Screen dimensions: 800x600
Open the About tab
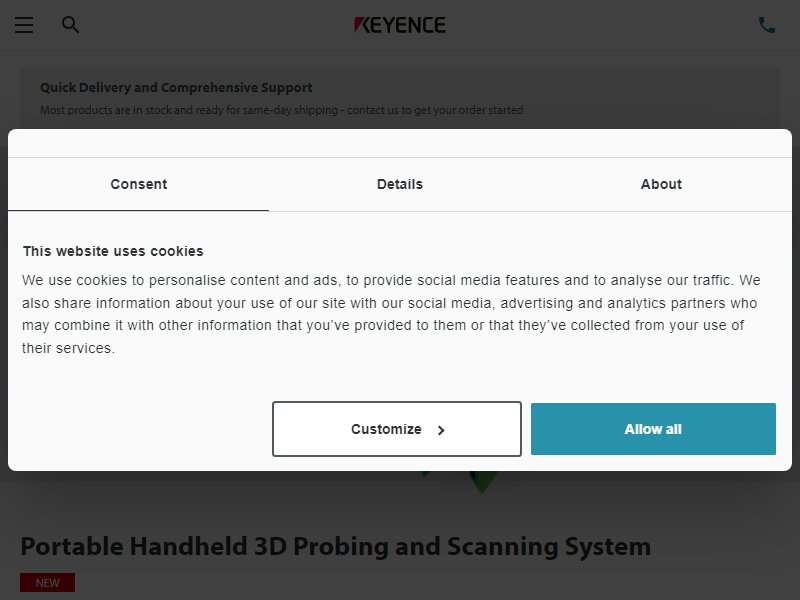point(661,184)
